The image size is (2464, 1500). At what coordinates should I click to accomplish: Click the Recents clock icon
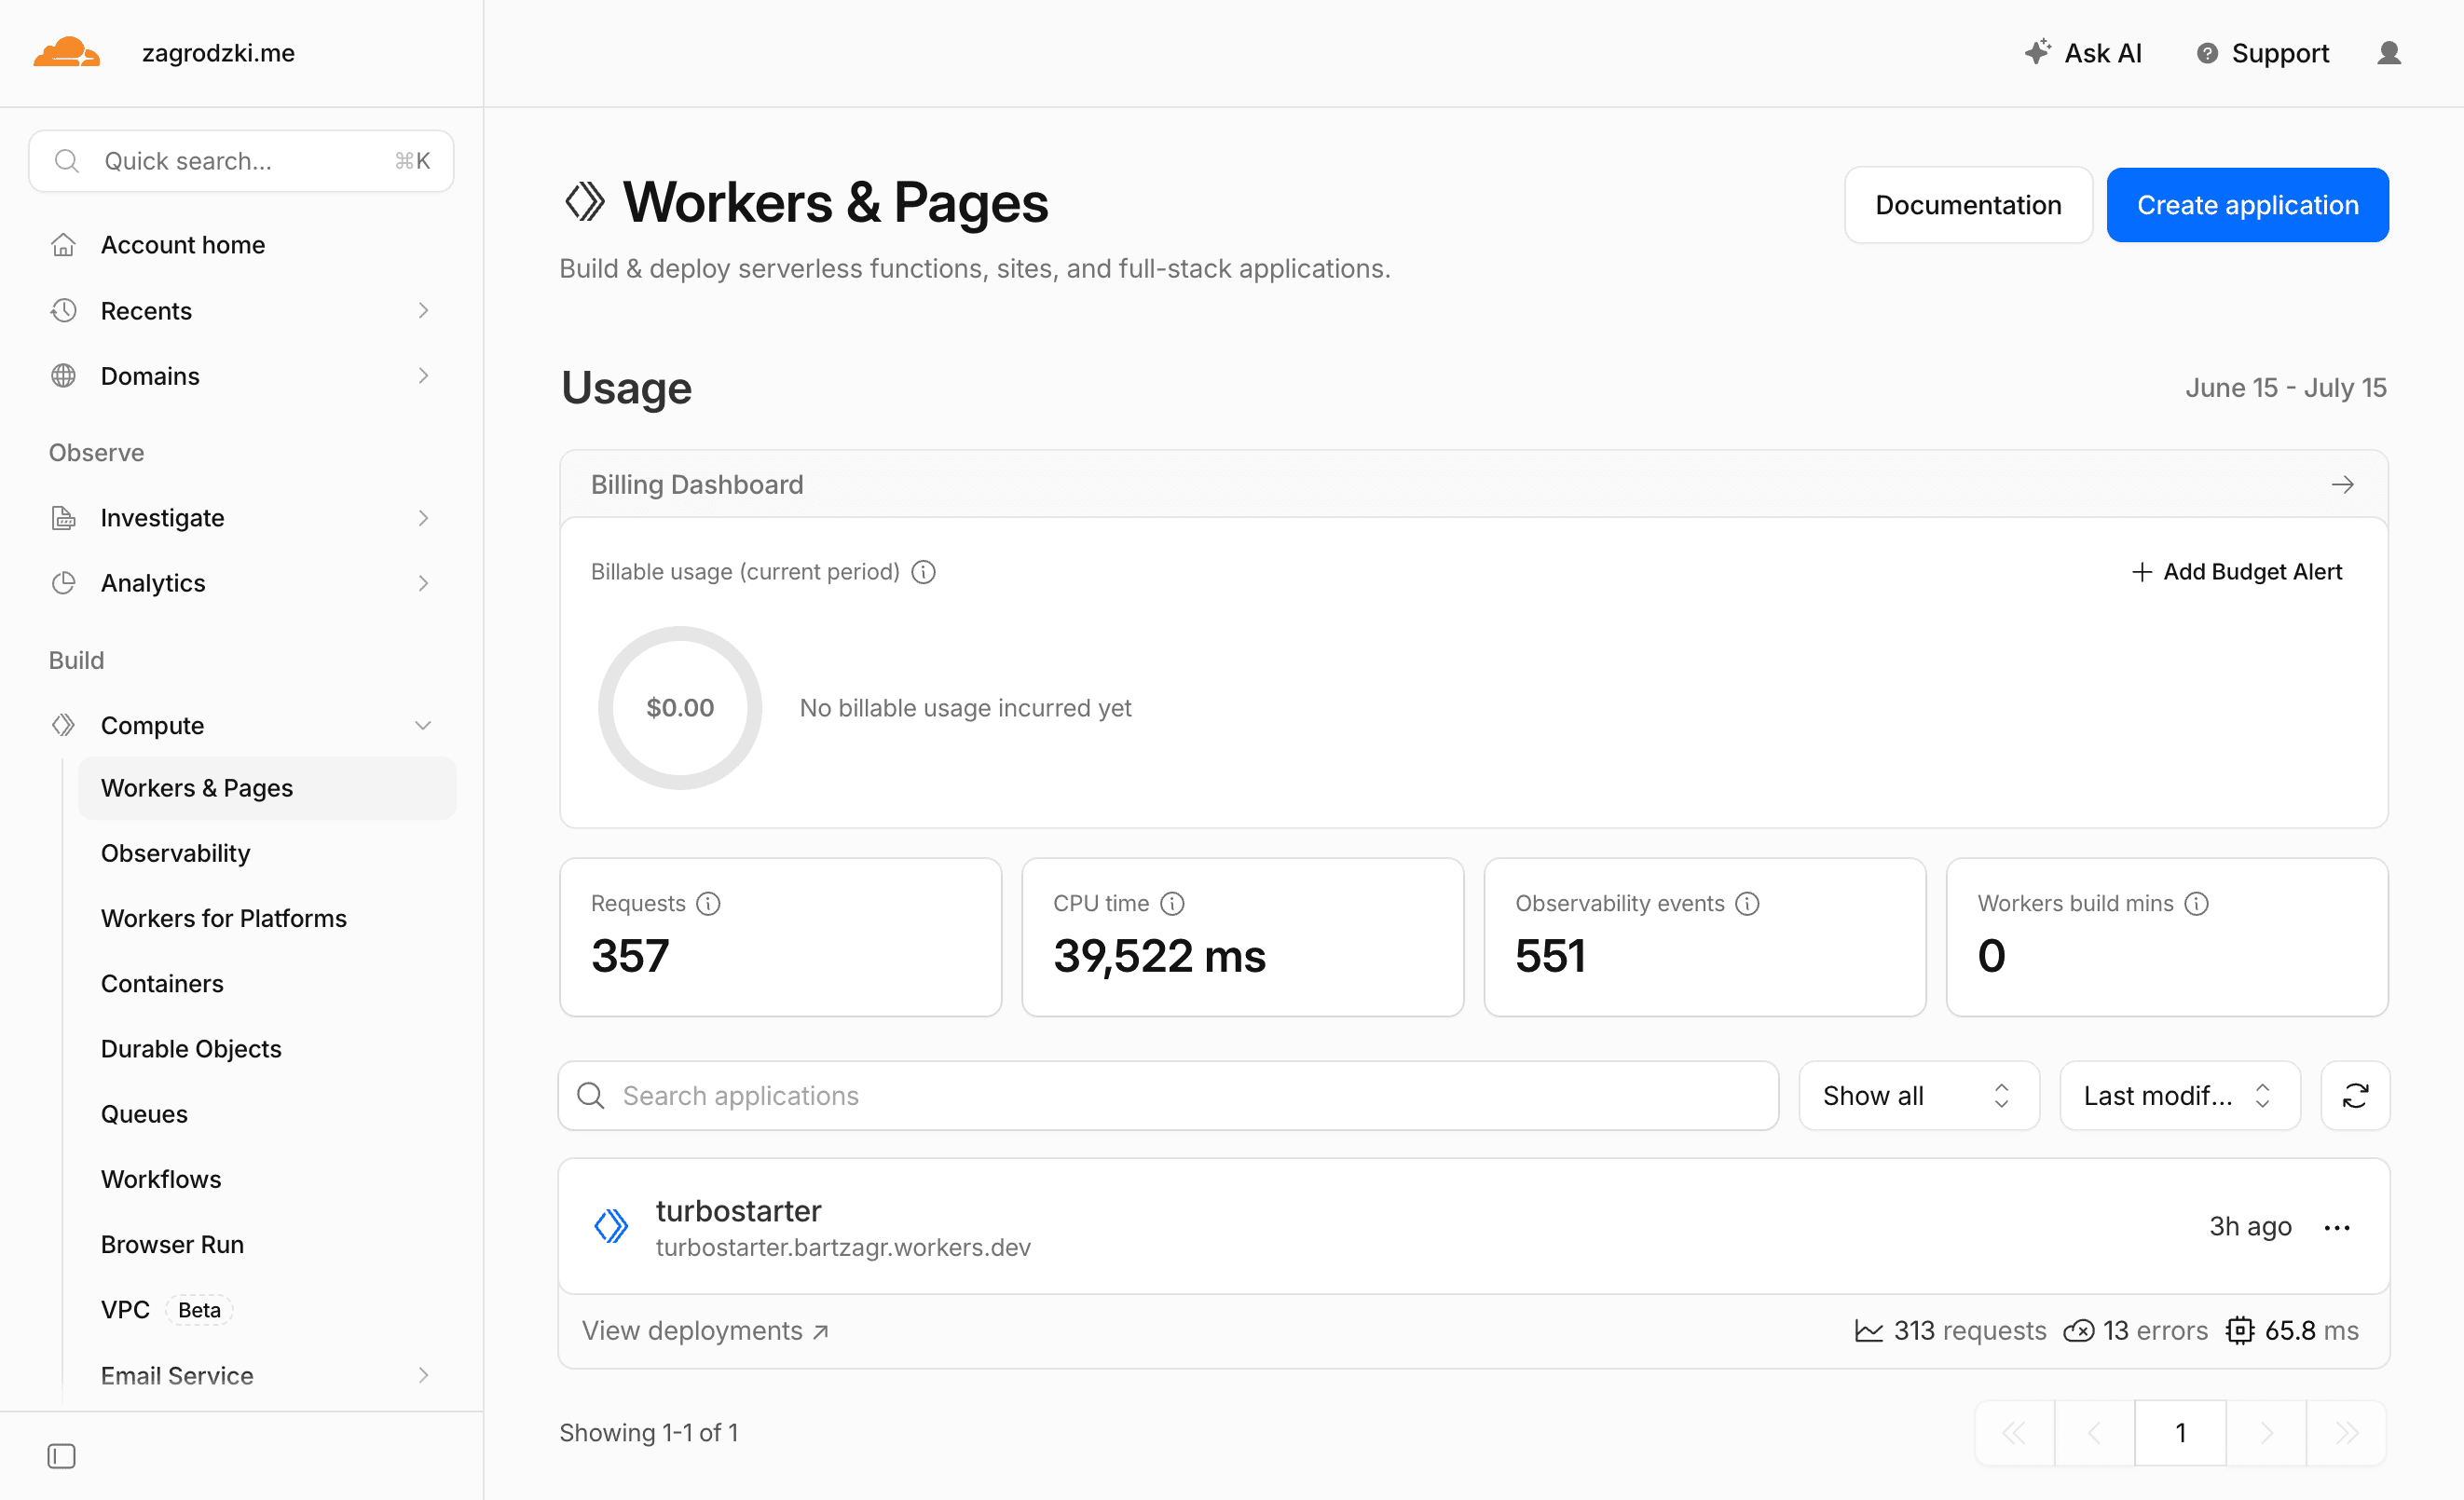tap(64, 311)
